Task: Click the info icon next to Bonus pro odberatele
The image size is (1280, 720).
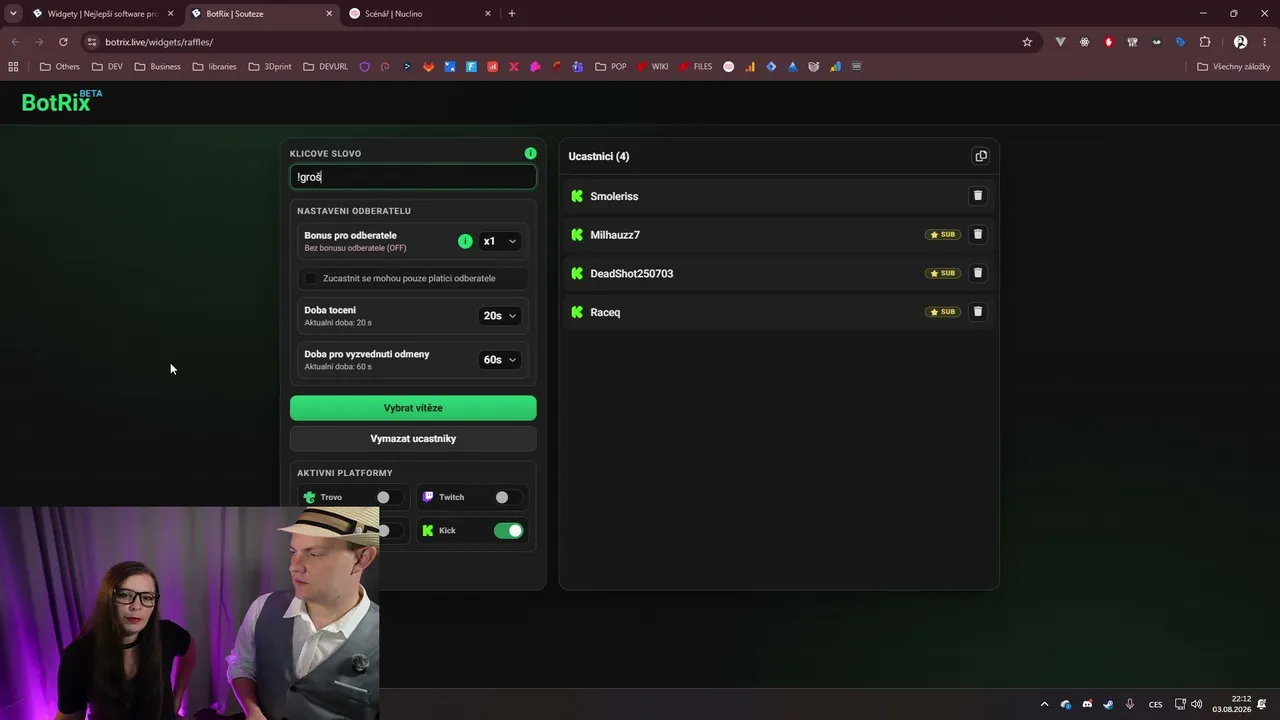Action: pyautogui.click(x=465, y=241)
